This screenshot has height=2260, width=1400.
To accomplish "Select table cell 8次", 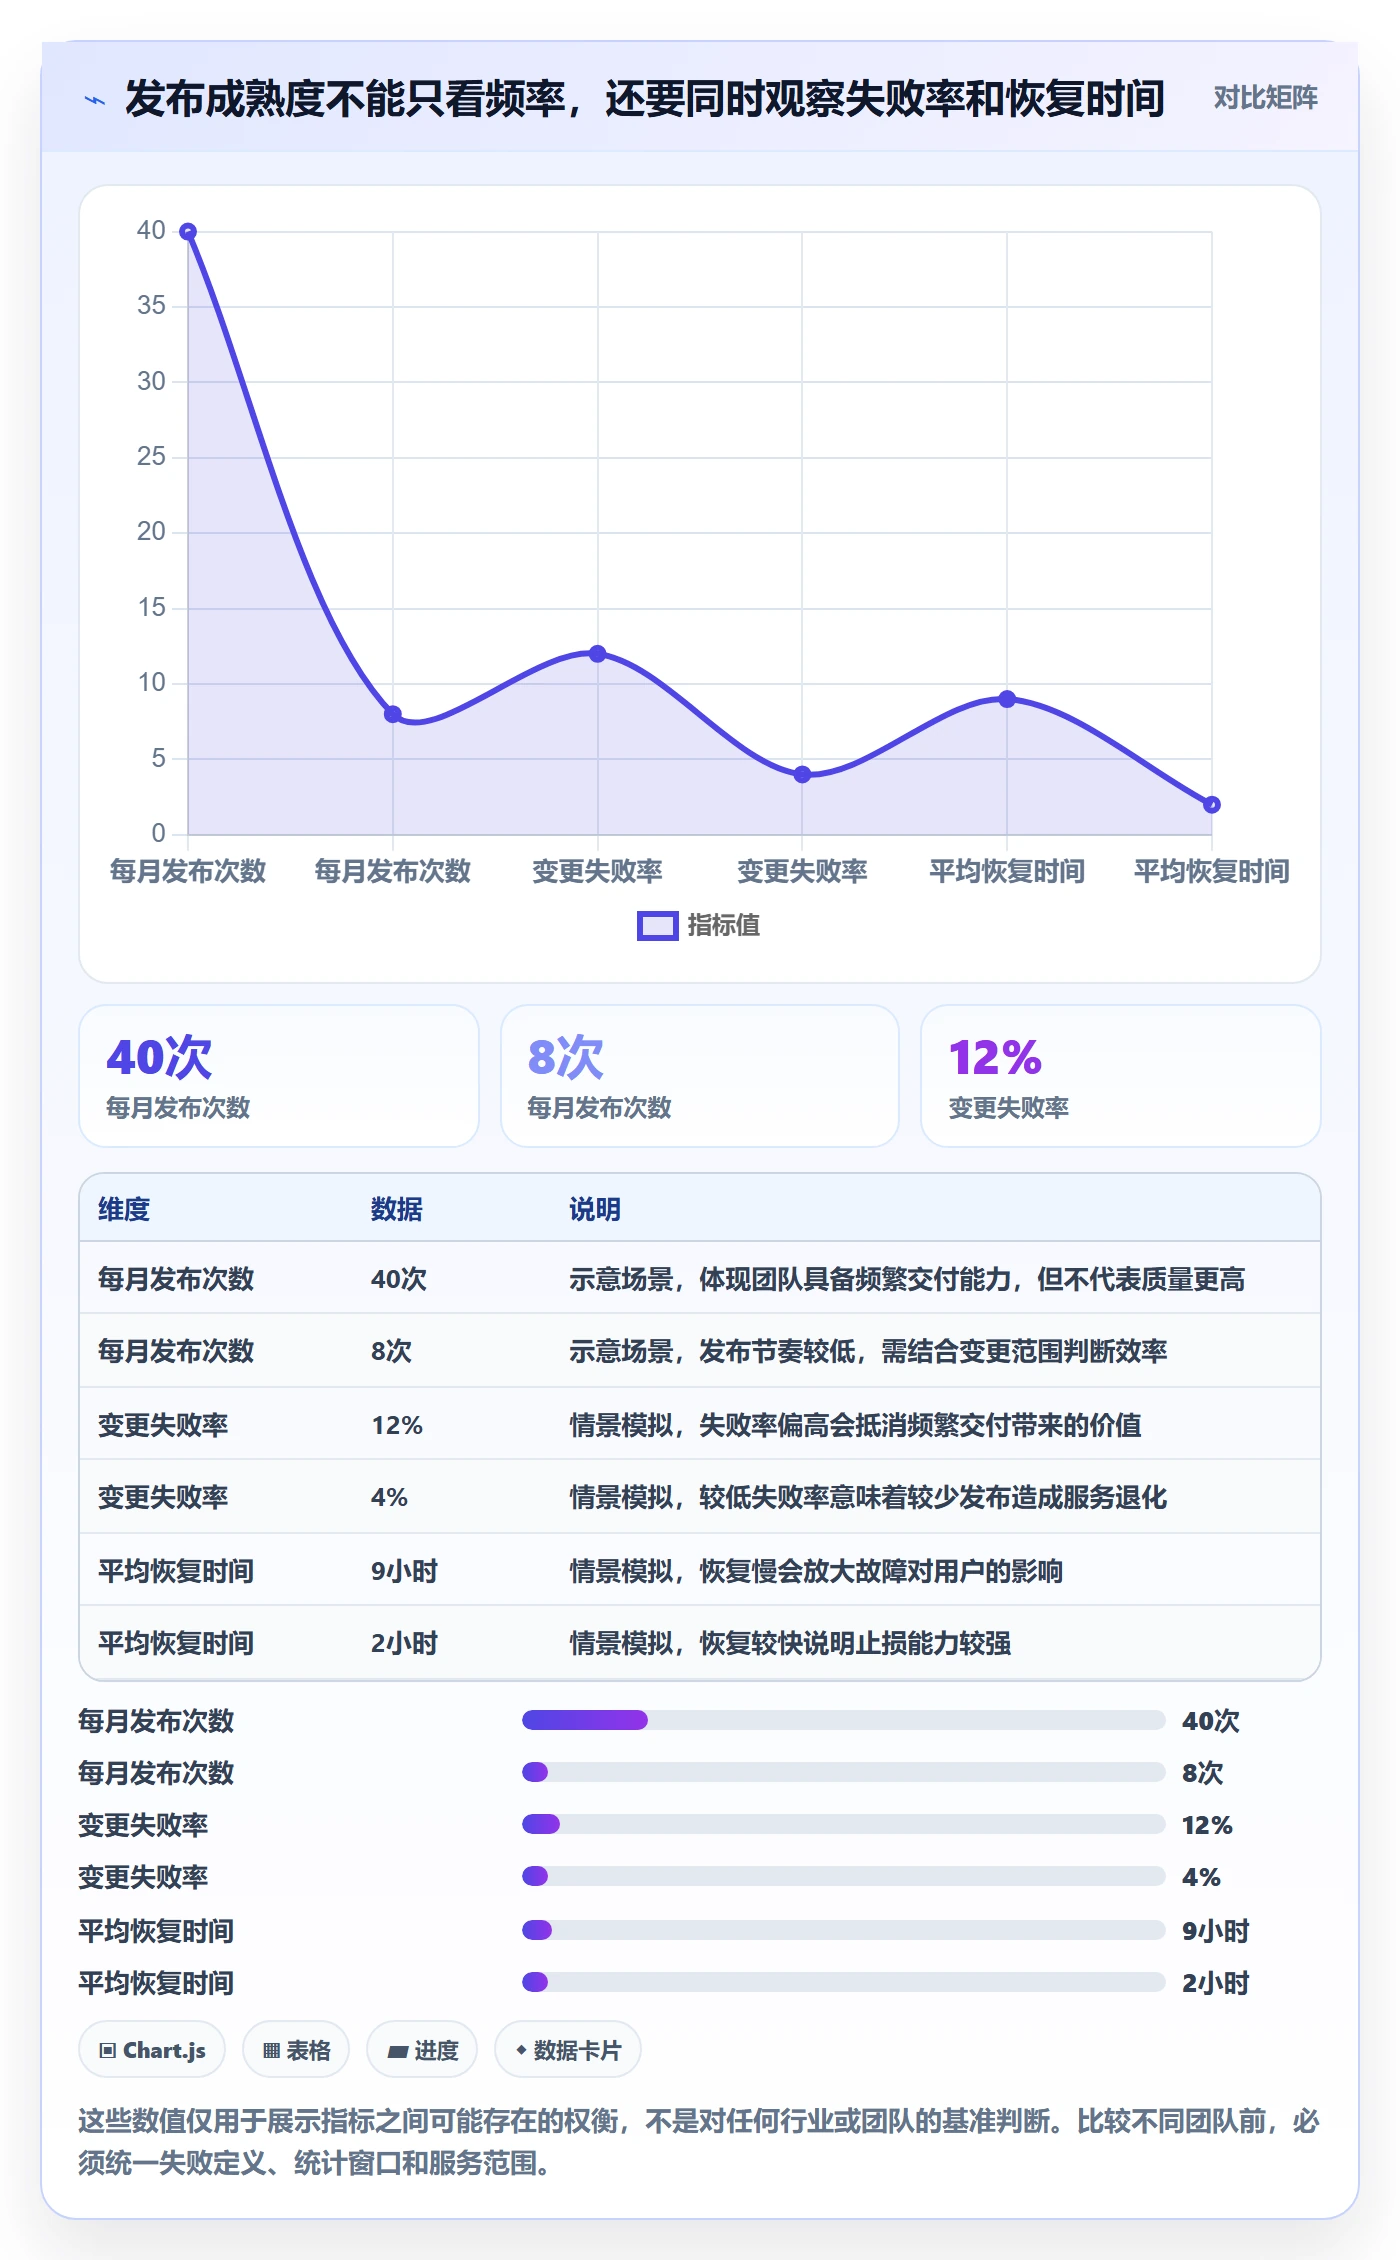I will [x=391, y=1351].
